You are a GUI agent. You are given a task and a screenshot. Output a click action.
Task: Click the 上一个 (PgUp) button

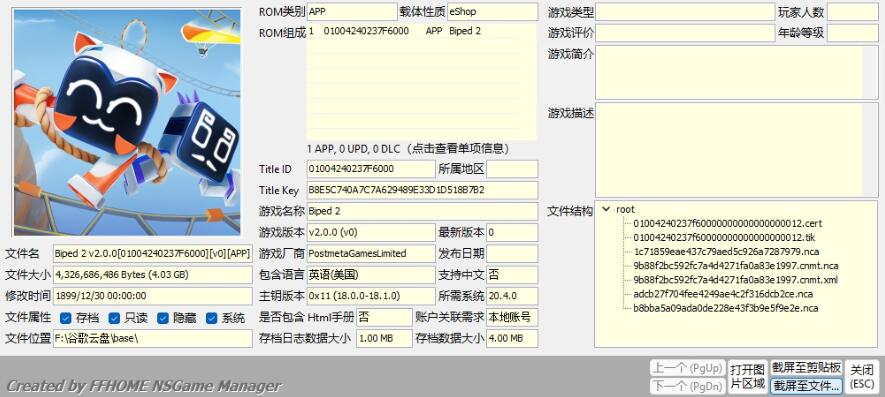click(x=687, y=368)
